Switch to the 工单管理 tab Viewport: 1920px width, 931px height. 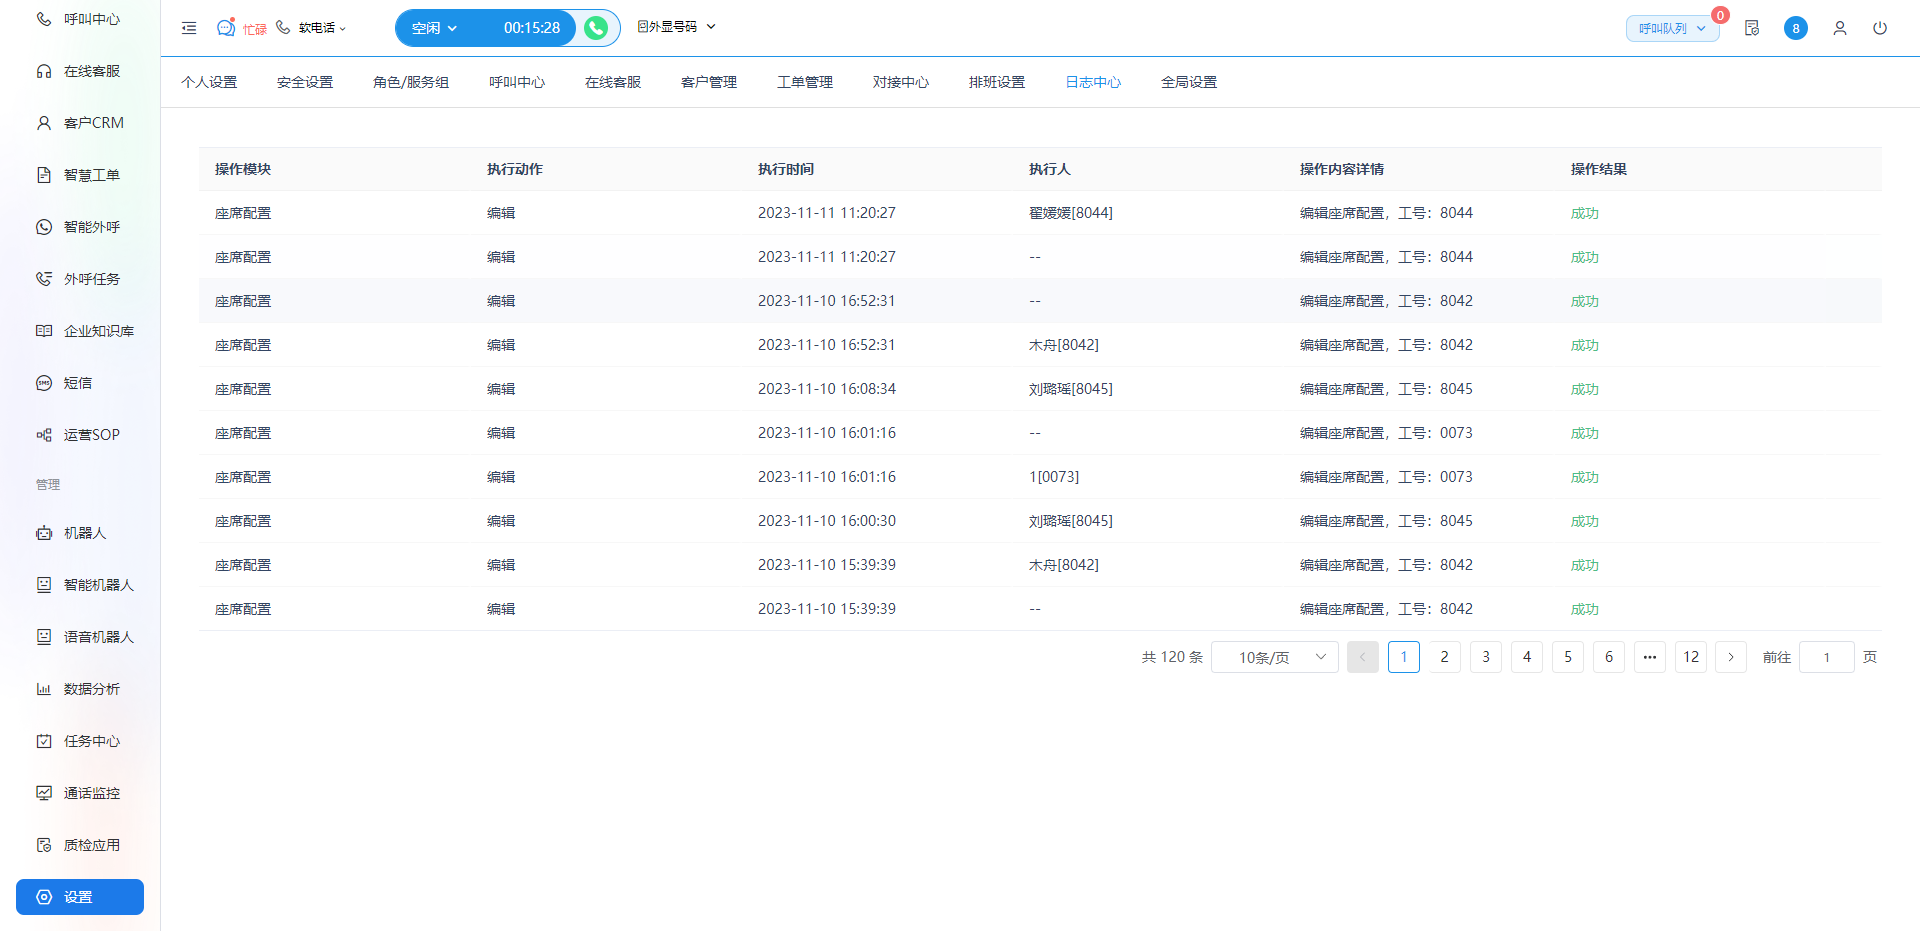pos(805,82)
